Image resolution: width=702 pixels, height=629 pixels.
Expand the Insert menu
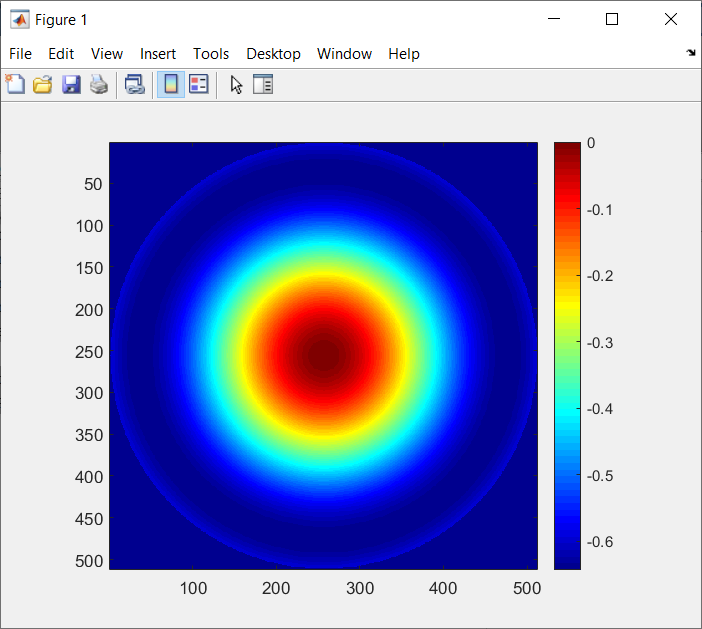(158, 54)
